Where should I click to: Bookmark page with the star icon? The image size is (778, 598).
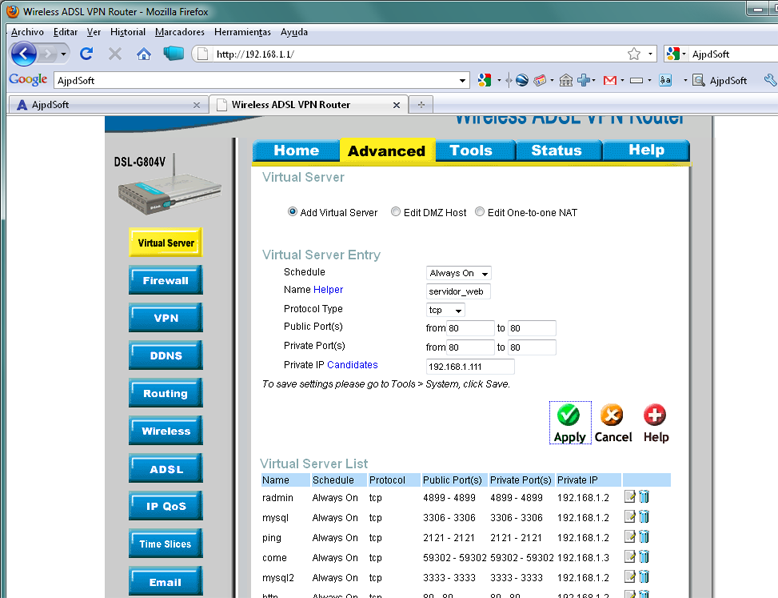(x=634, y=54)
